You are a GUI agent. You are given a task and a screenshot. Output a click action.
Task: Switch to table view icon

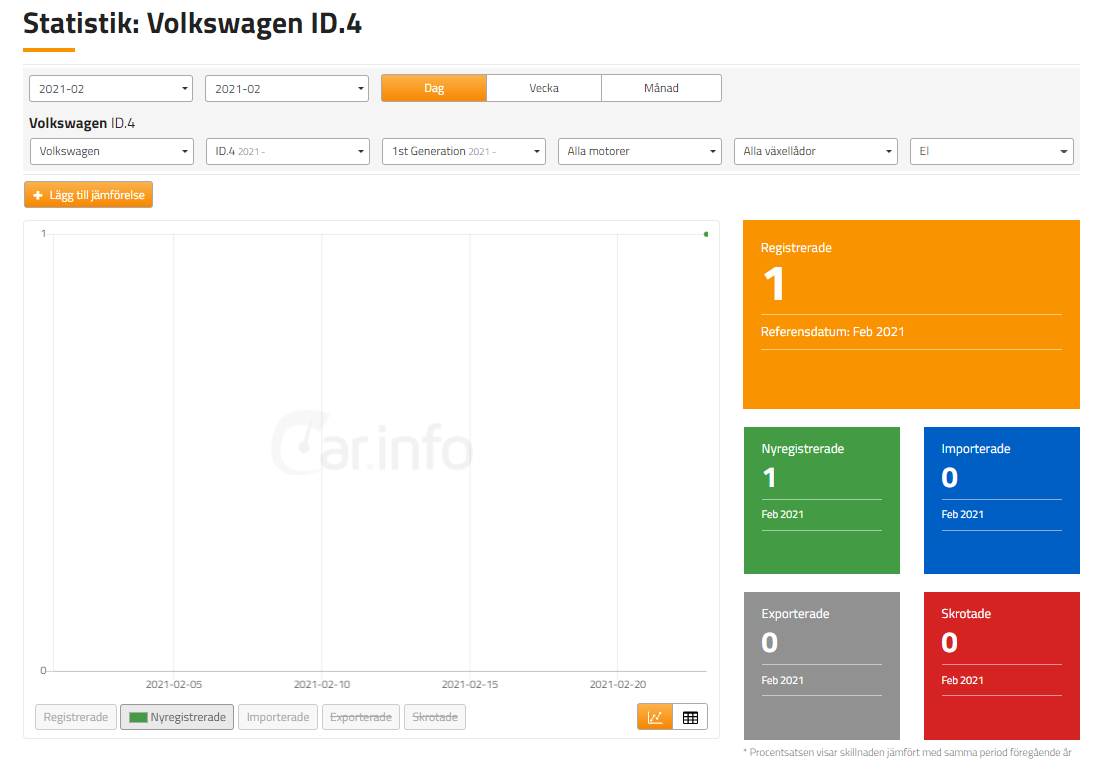690,717
